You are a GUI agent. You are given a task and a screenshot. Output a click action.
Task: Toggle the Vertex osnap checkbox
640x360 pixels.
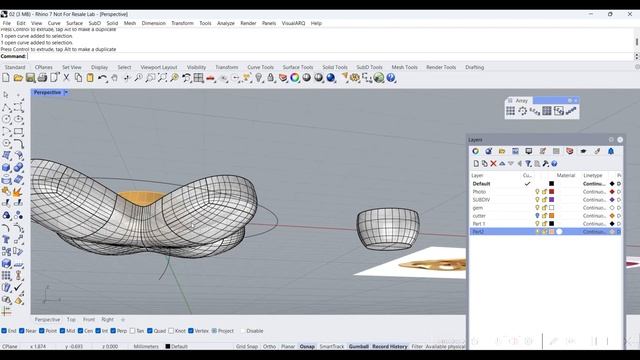[x=191, y=331]
